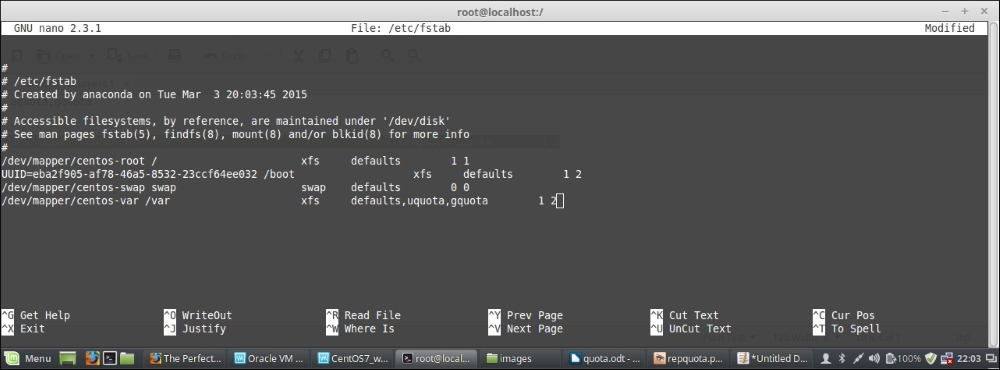Open the Linux Mint Menu button
Viewport: 1000px width, 370px height.
pyautogui.click(x=28, y=359)
